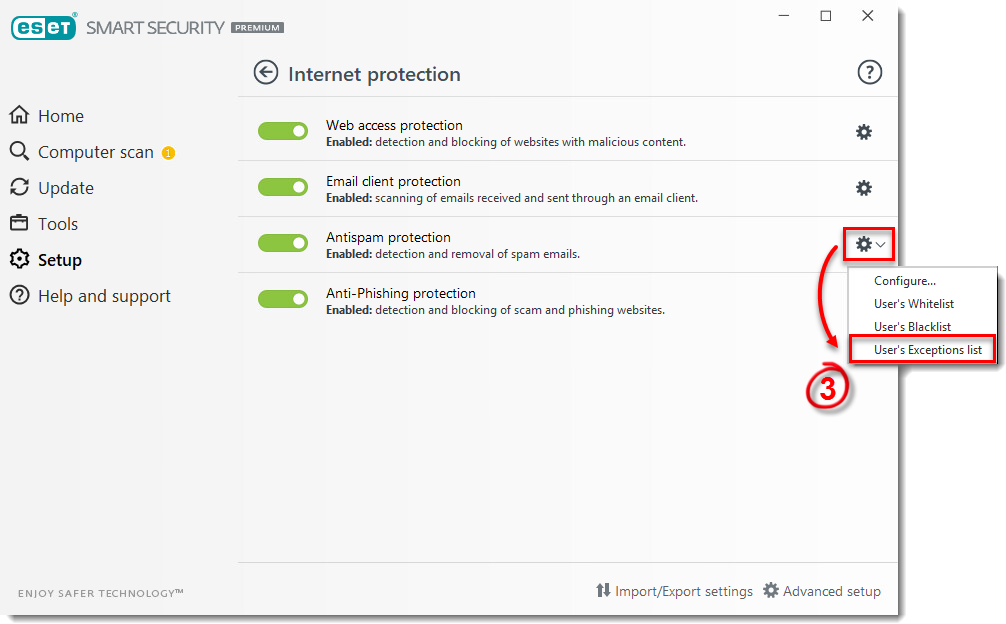This screenshot has height=624, width=1006.
Task: Click the Computer scan notification badge
Action: point(168,153)
